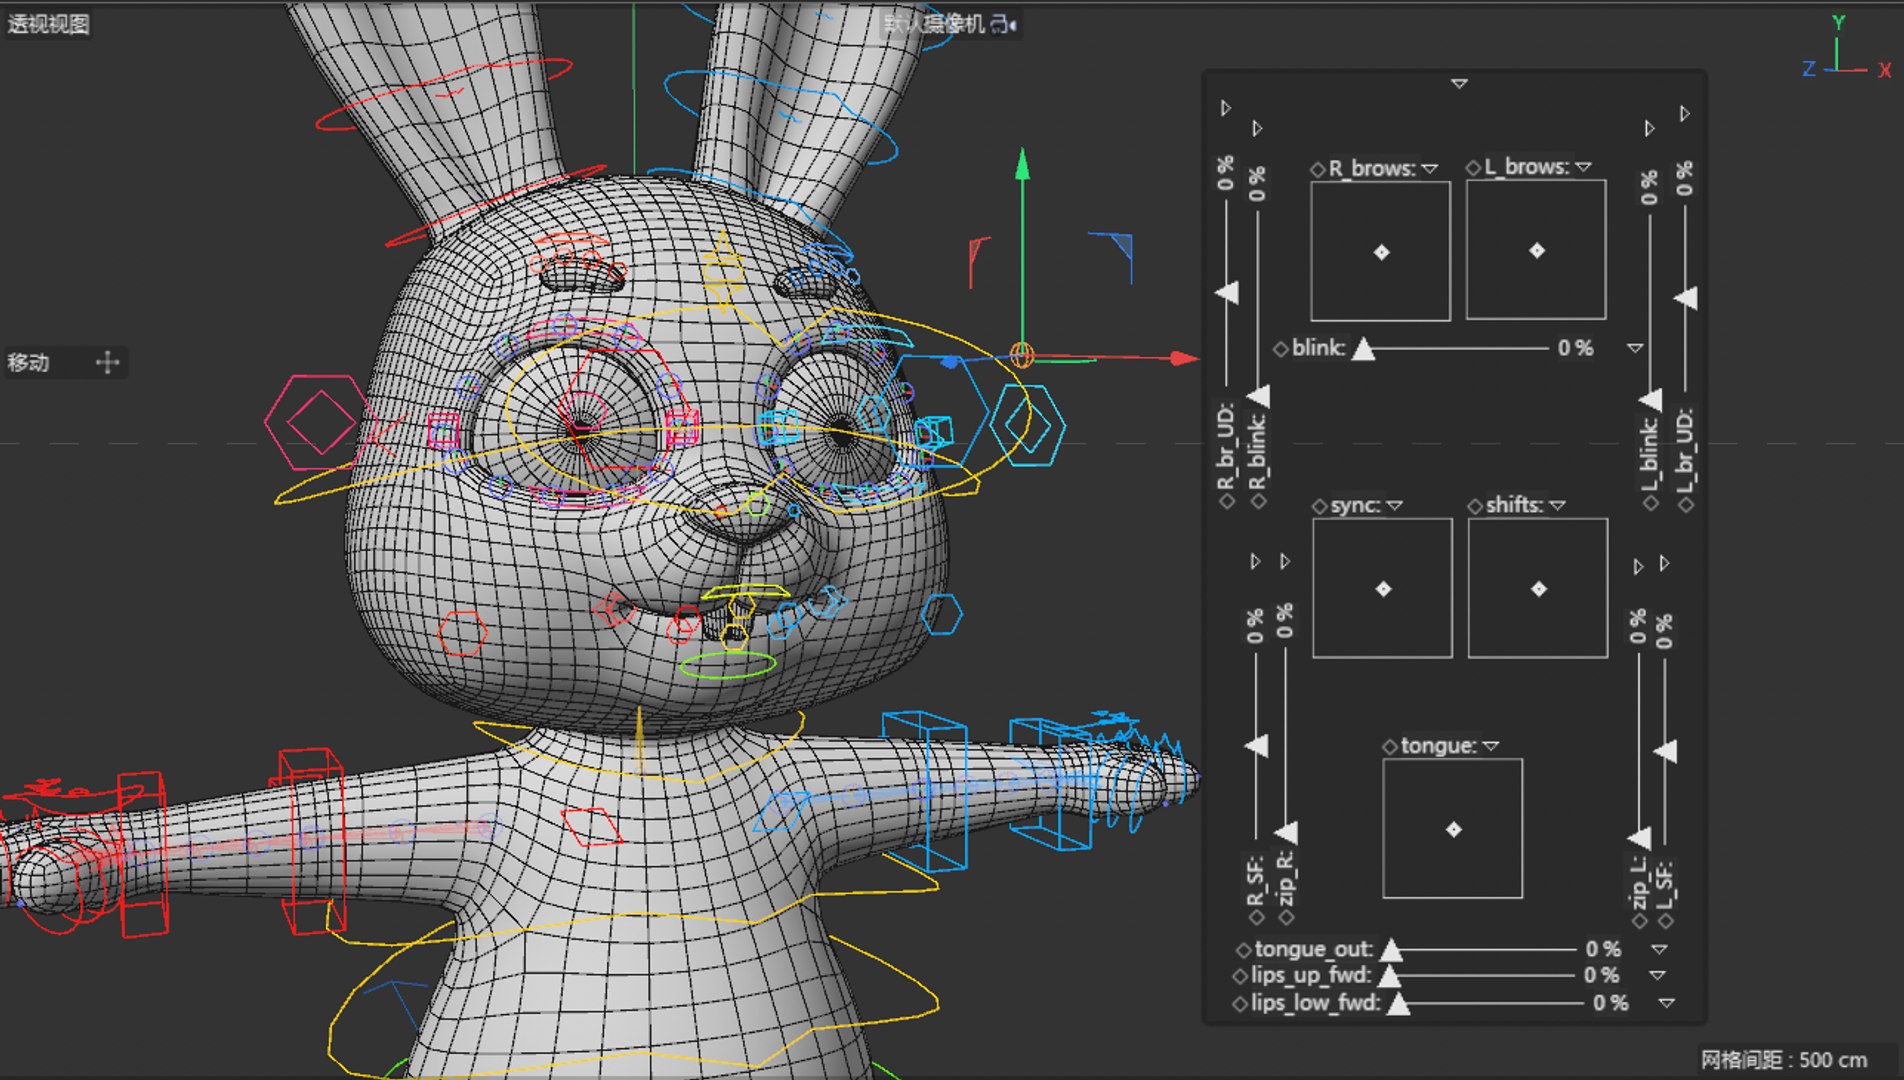Set a keyframe on the blink slider diamond
The width and height of the screenshot is (1904, 1080).
[1281, 349]
